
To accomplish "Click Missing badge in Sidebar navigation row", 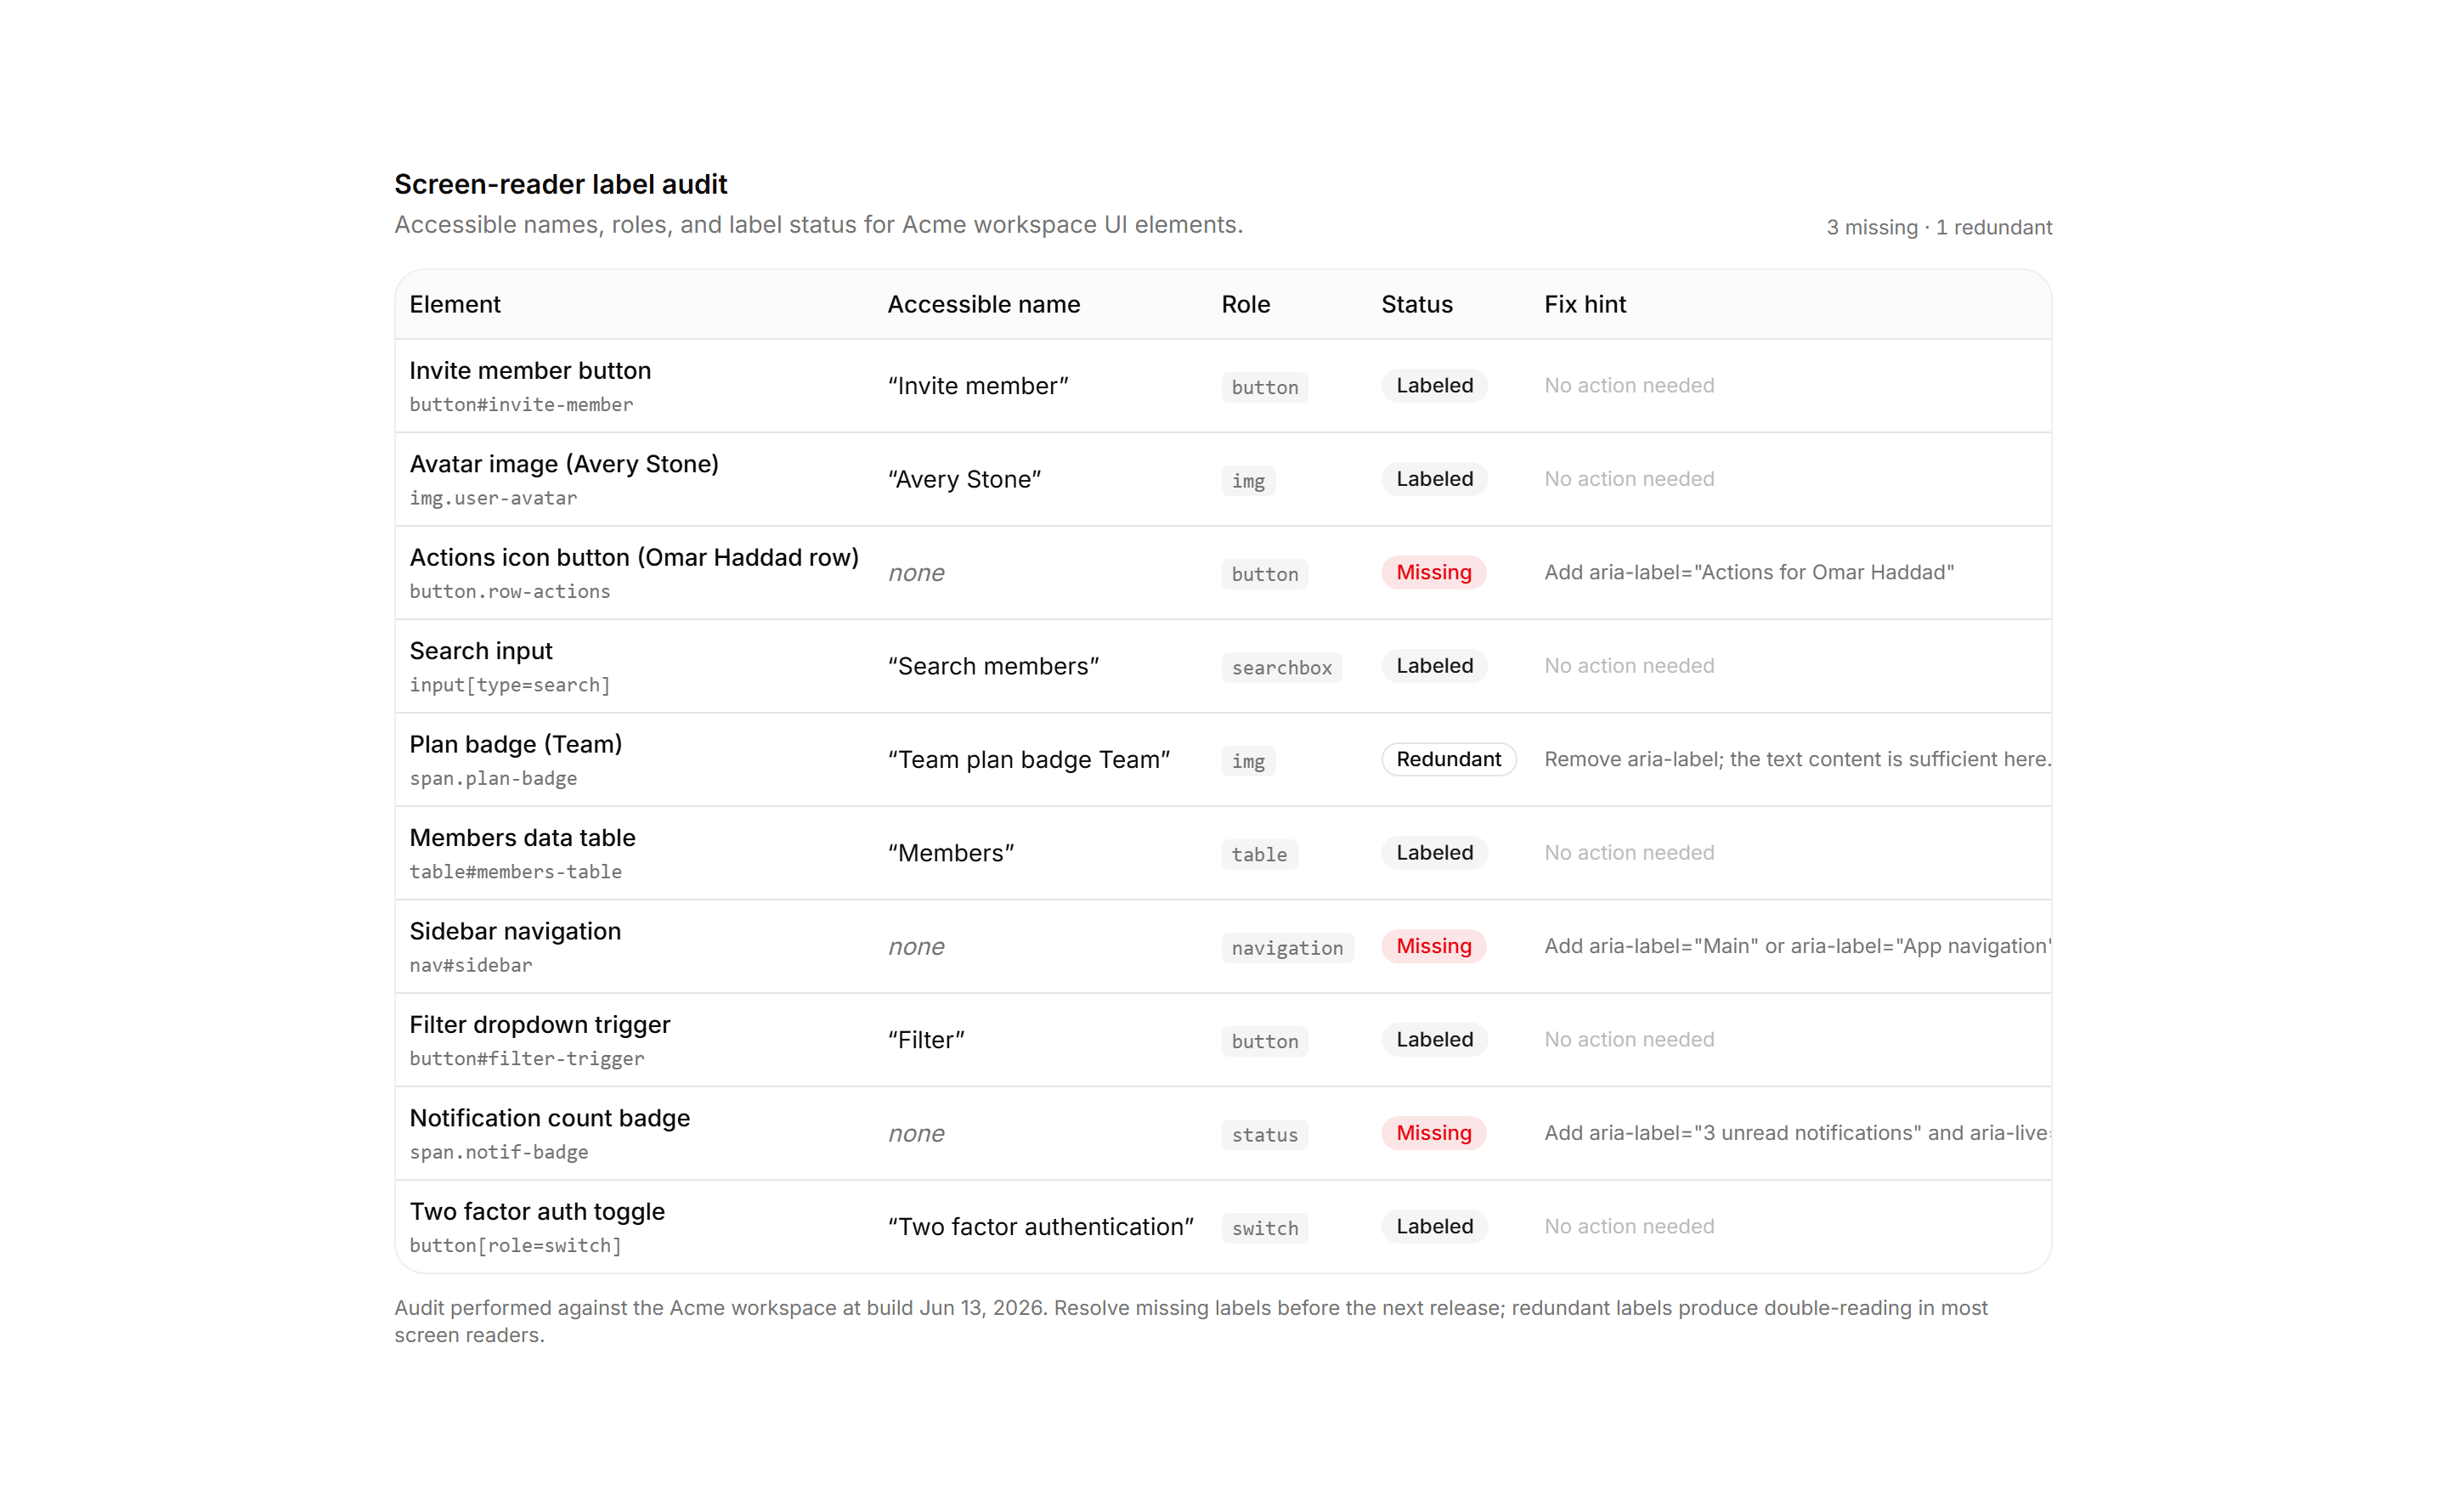I will pos(1433,946).
